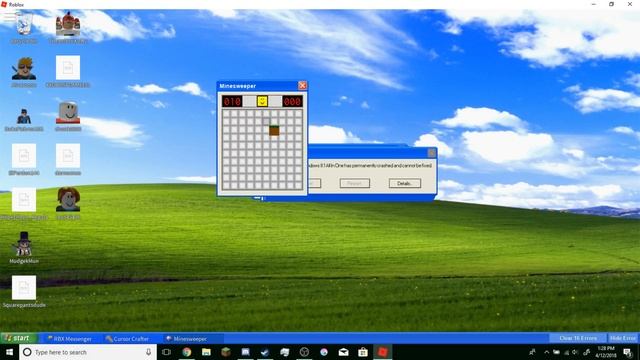
Task: Open the sunglasses-wearing avatar desktop icon
Action: pos(24,72)
